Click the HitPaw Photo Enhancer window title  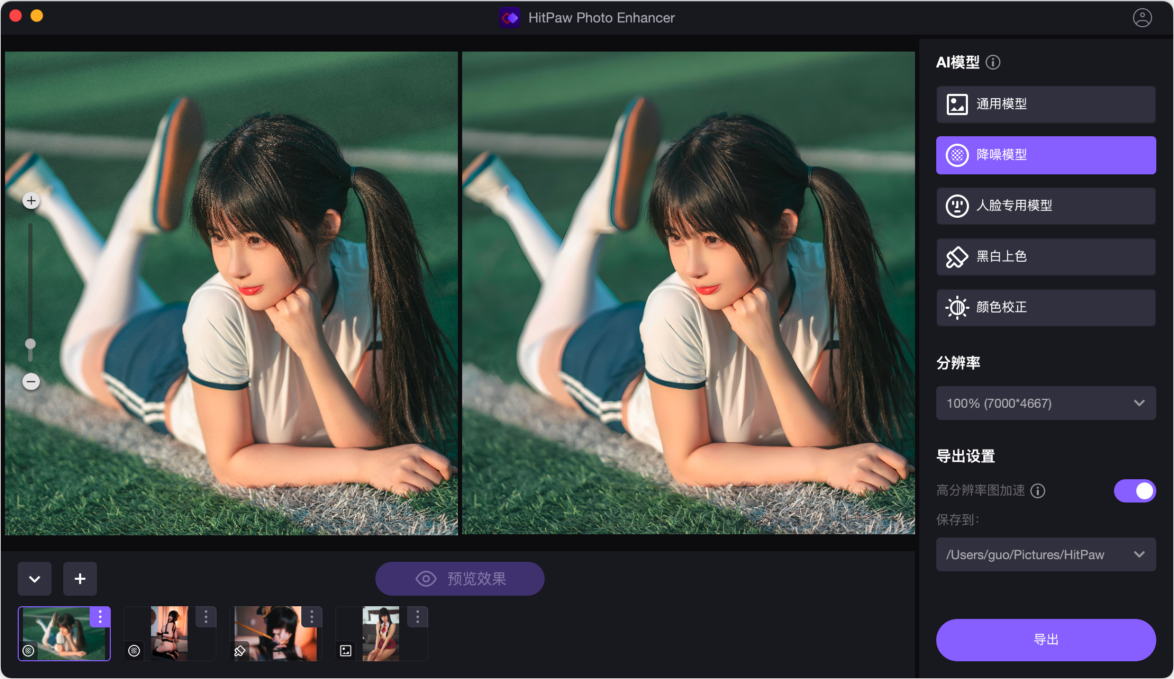click(x=601, y=18)
